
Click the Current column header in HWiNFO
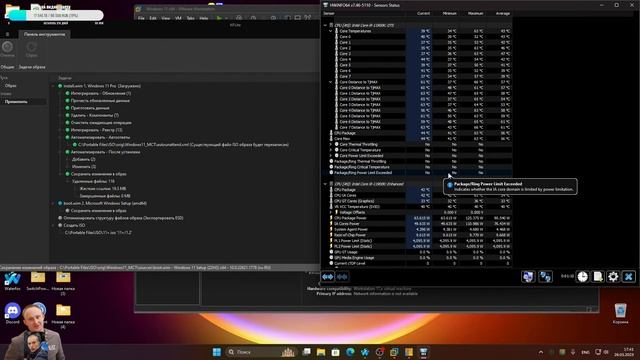(x=423, y=13)
